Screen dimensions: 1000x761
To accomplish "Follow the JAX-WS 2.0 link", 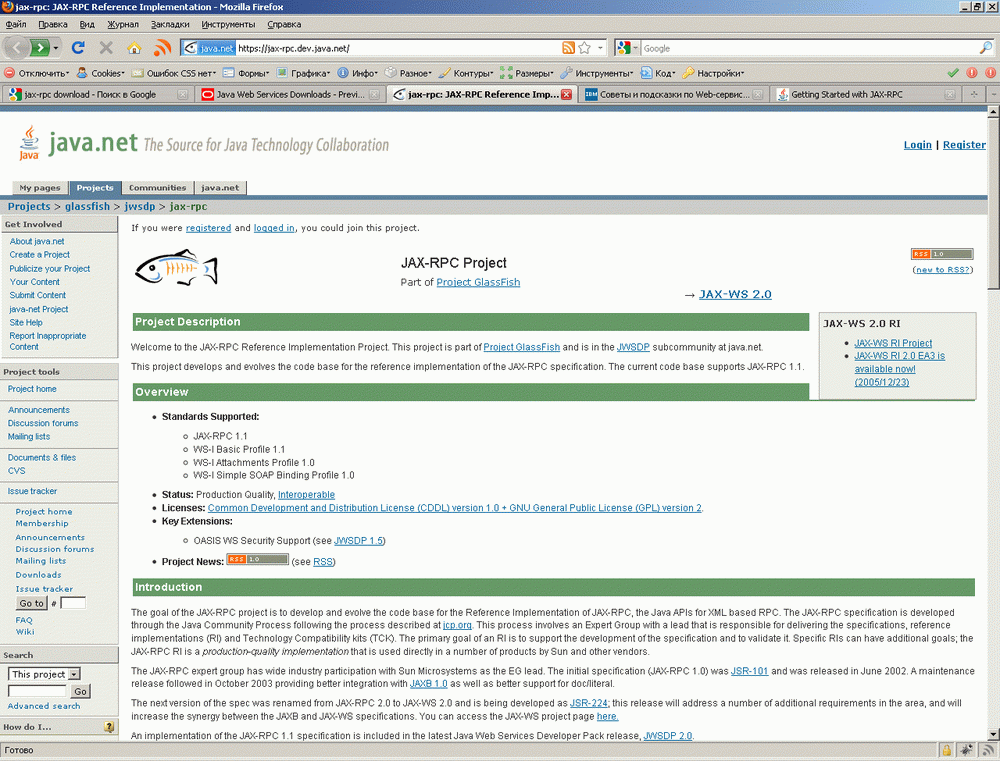I will 735,294.
